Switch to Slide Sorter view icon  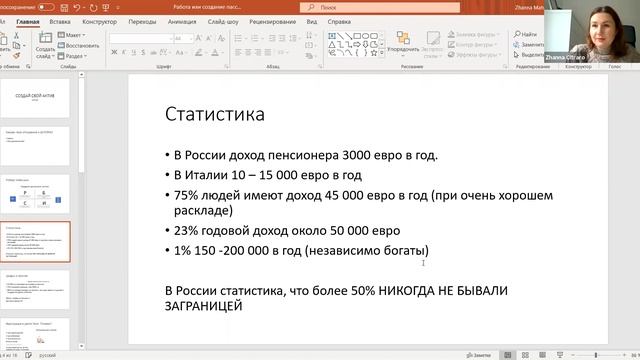[x=525, y=355]
